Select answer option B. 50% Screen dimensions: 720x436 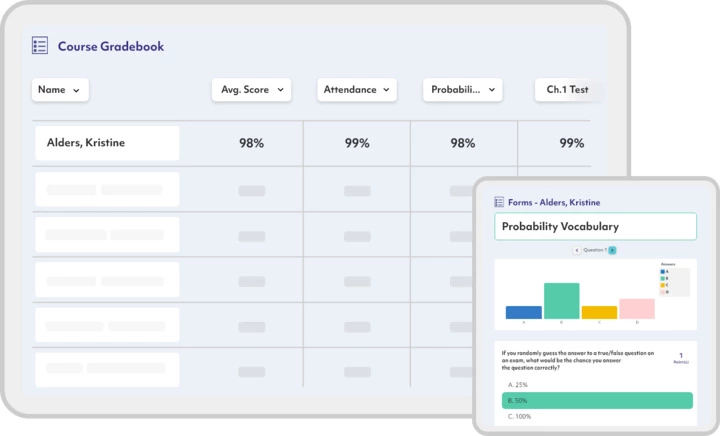click(596, 400)
